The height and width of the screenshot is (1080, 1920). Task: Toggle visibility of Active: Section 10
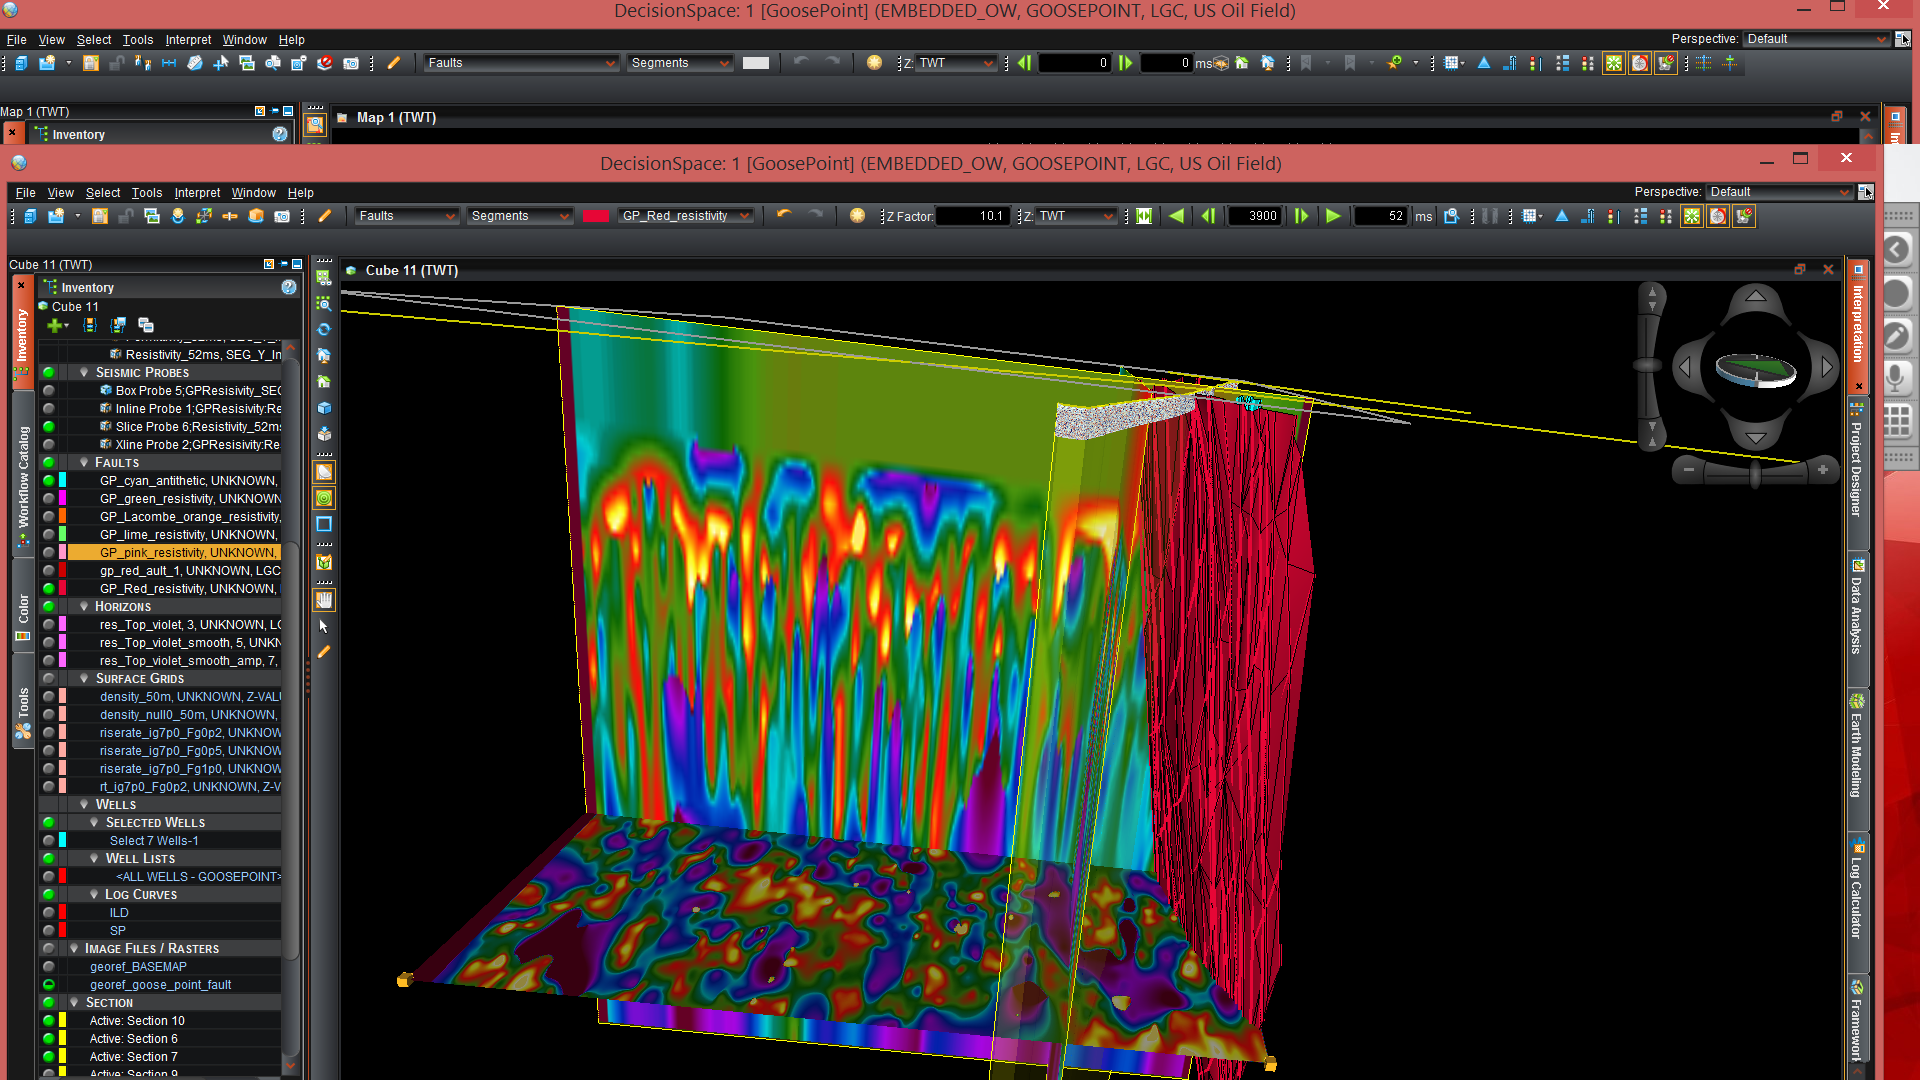point(48,1021)
